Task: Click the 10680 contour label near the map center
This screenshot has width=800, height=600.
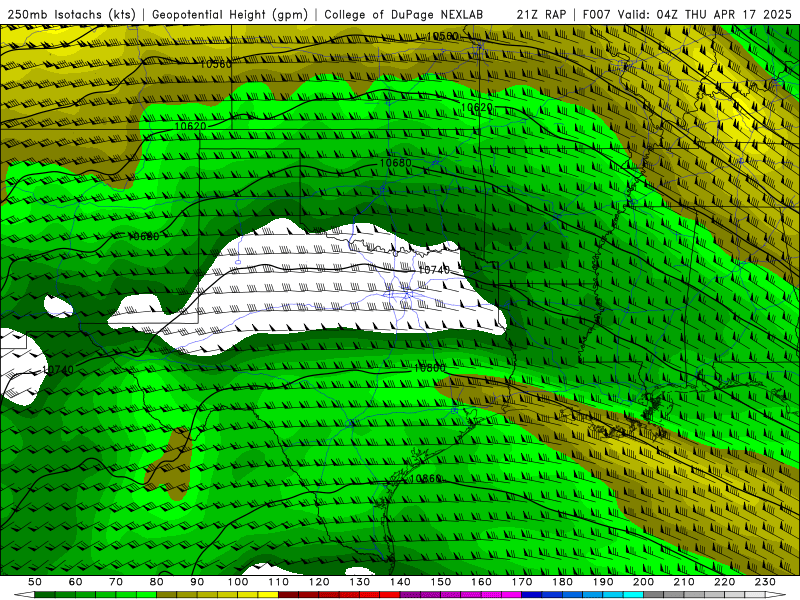Action: pyautogui.click(x=395, y=163)
